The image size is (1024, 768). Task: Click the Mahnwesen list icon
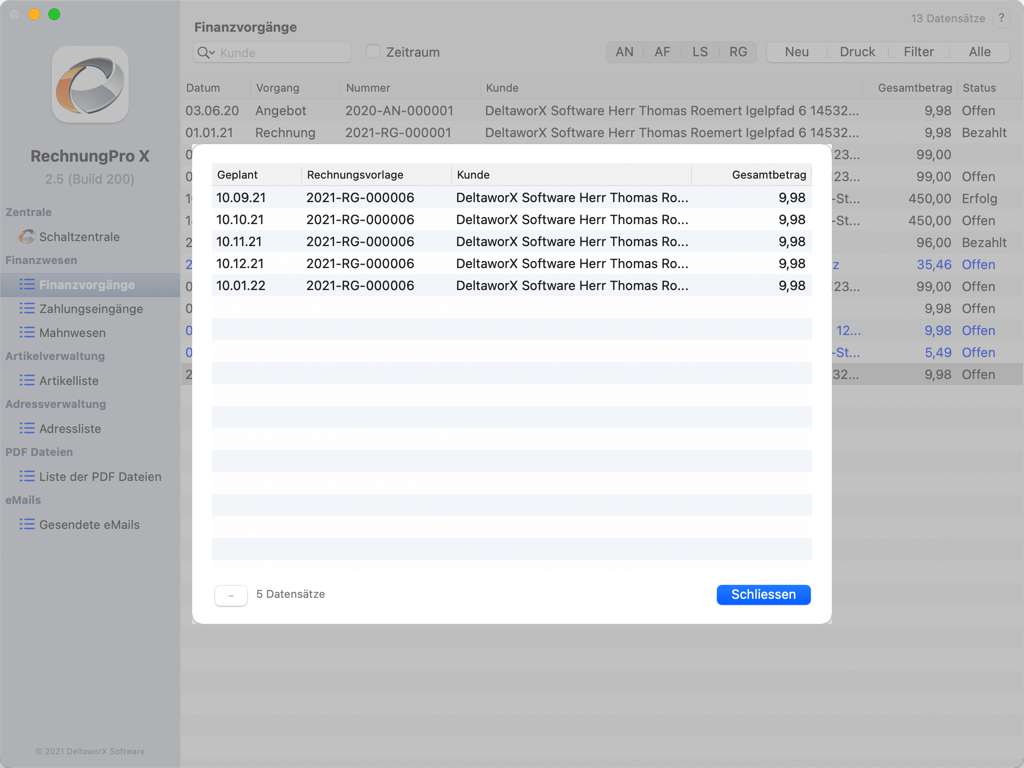coord(27,333)
